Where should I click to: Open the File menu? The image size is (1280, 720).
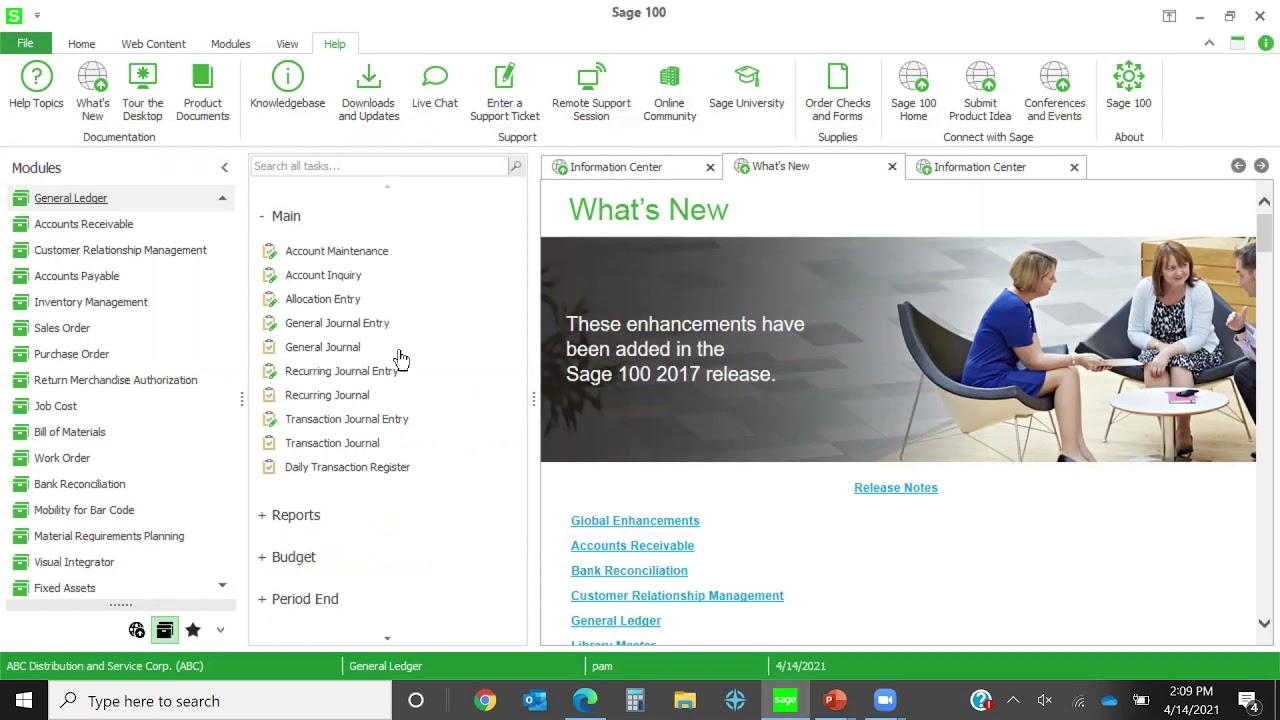point(25,44)
